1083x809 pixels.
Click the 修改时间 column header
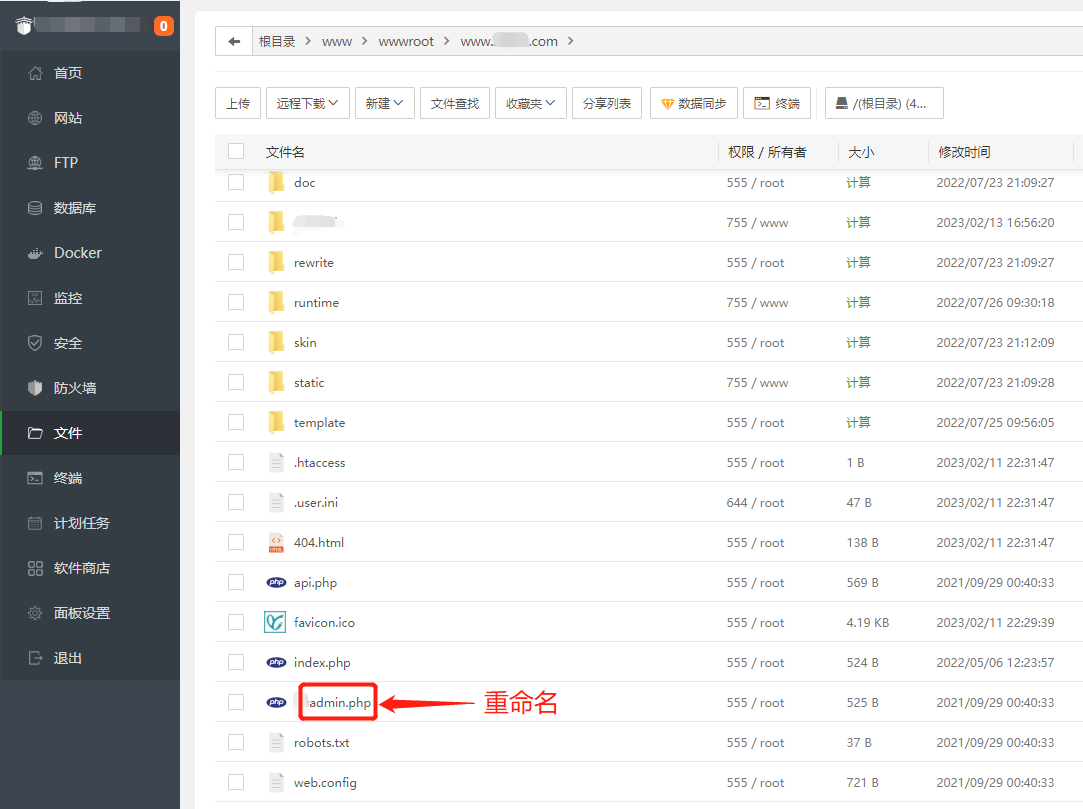coord(964,152)
